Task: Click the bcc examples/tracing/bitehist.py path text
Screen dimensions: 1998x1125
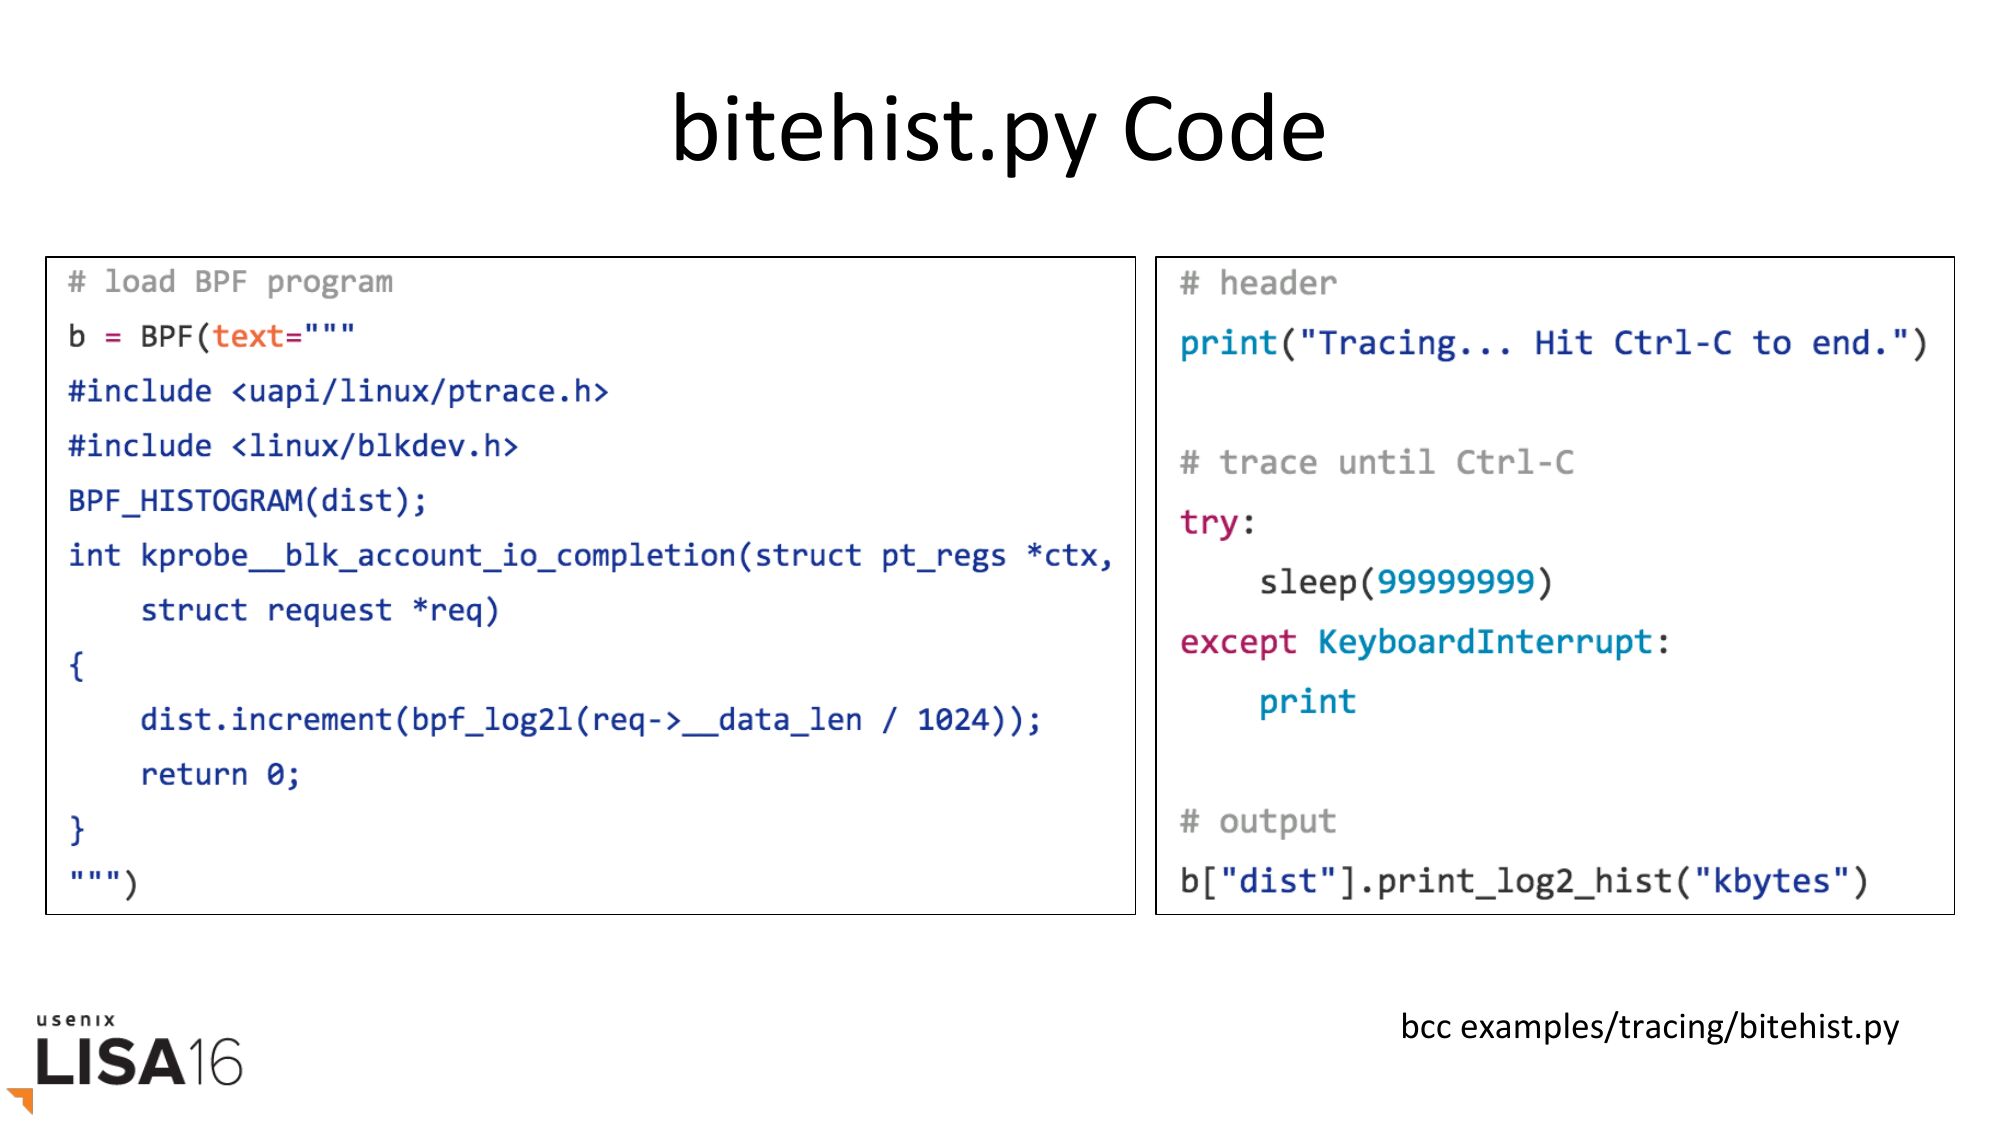Action: click(1649, 1027)
